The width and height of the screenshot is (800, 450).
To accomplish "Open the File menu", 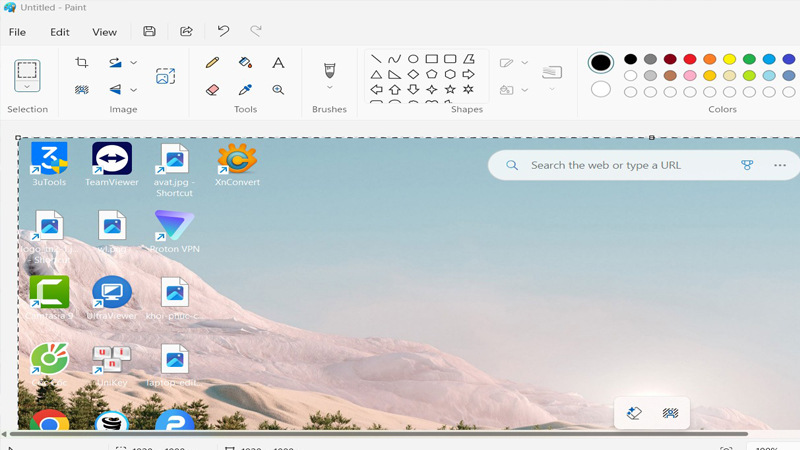I will [17, 32].
